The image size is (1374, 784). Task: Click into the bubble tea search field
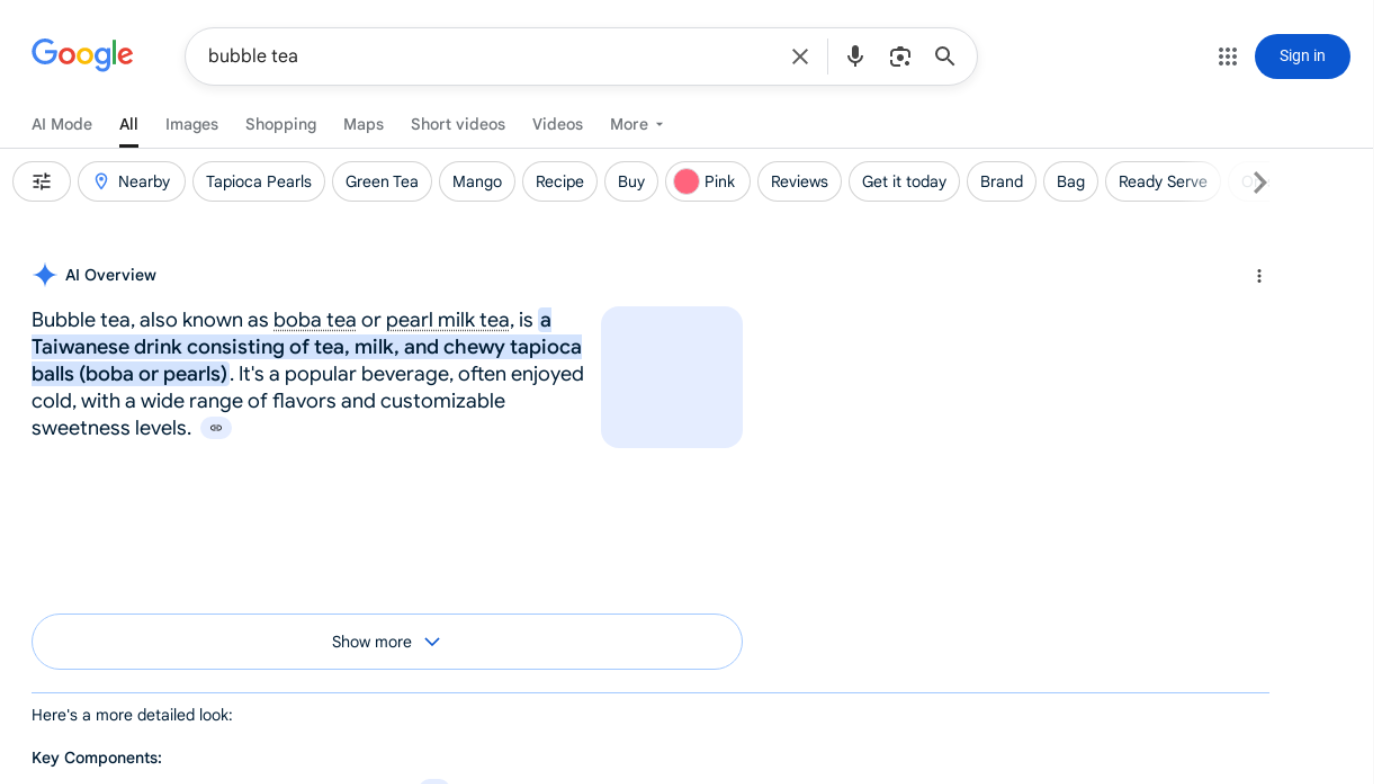point(480,57)
